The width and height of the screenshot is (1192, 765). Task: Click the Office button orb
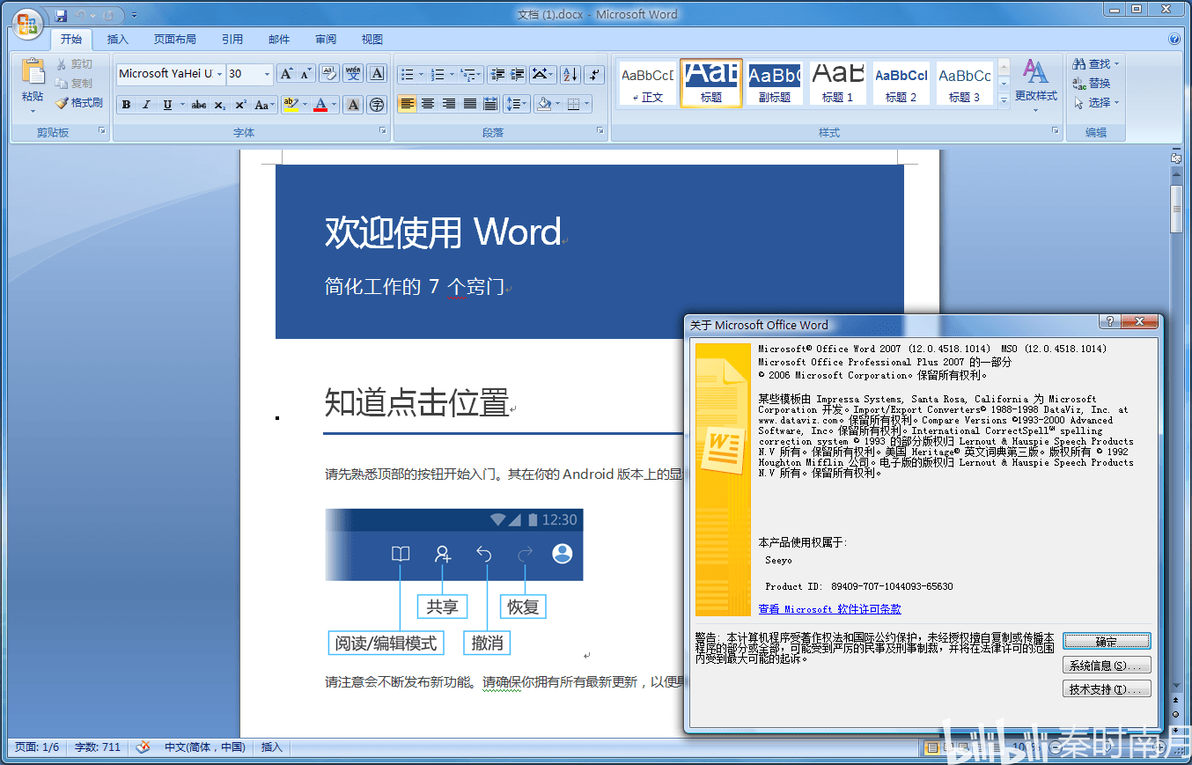tap(26, 24)
